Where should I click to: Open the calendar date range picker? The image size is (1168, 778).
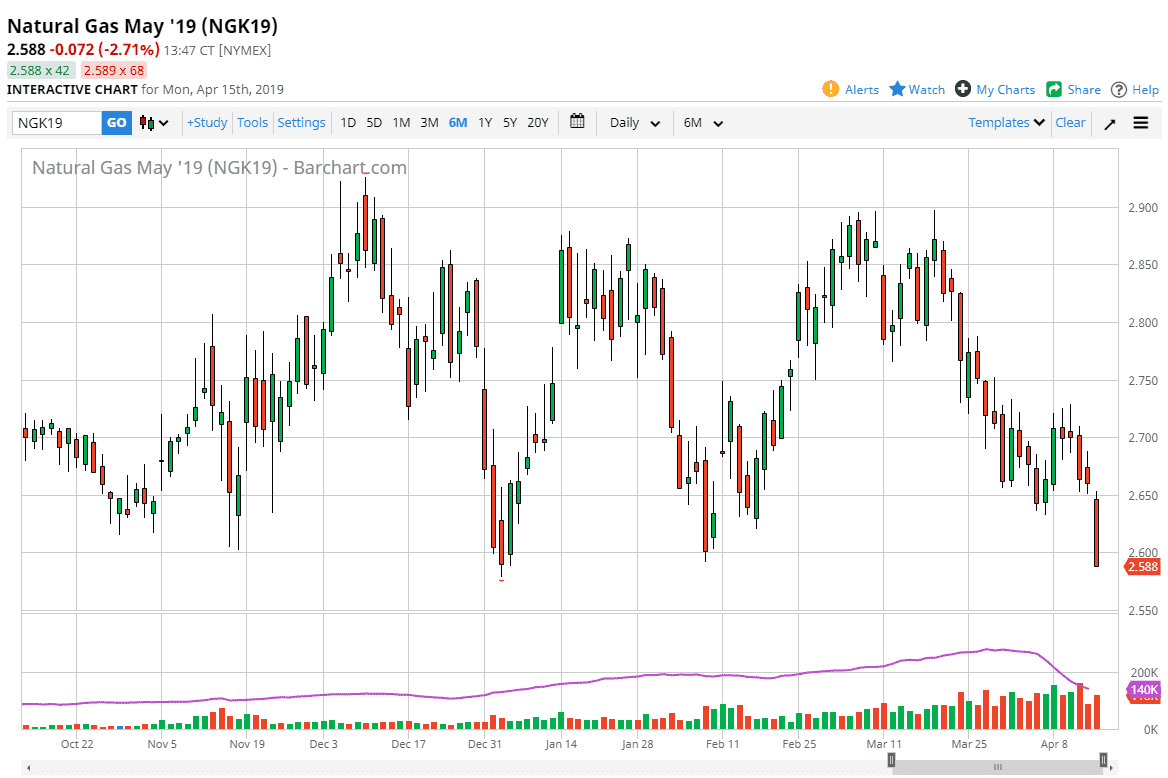click(577, 122)
